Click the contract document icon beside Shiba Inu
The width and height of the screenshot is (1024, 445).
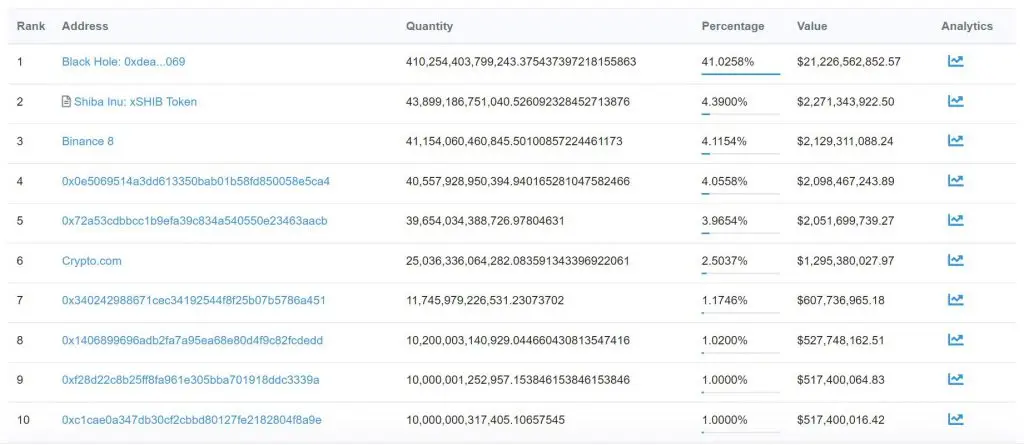coord(66,102)
